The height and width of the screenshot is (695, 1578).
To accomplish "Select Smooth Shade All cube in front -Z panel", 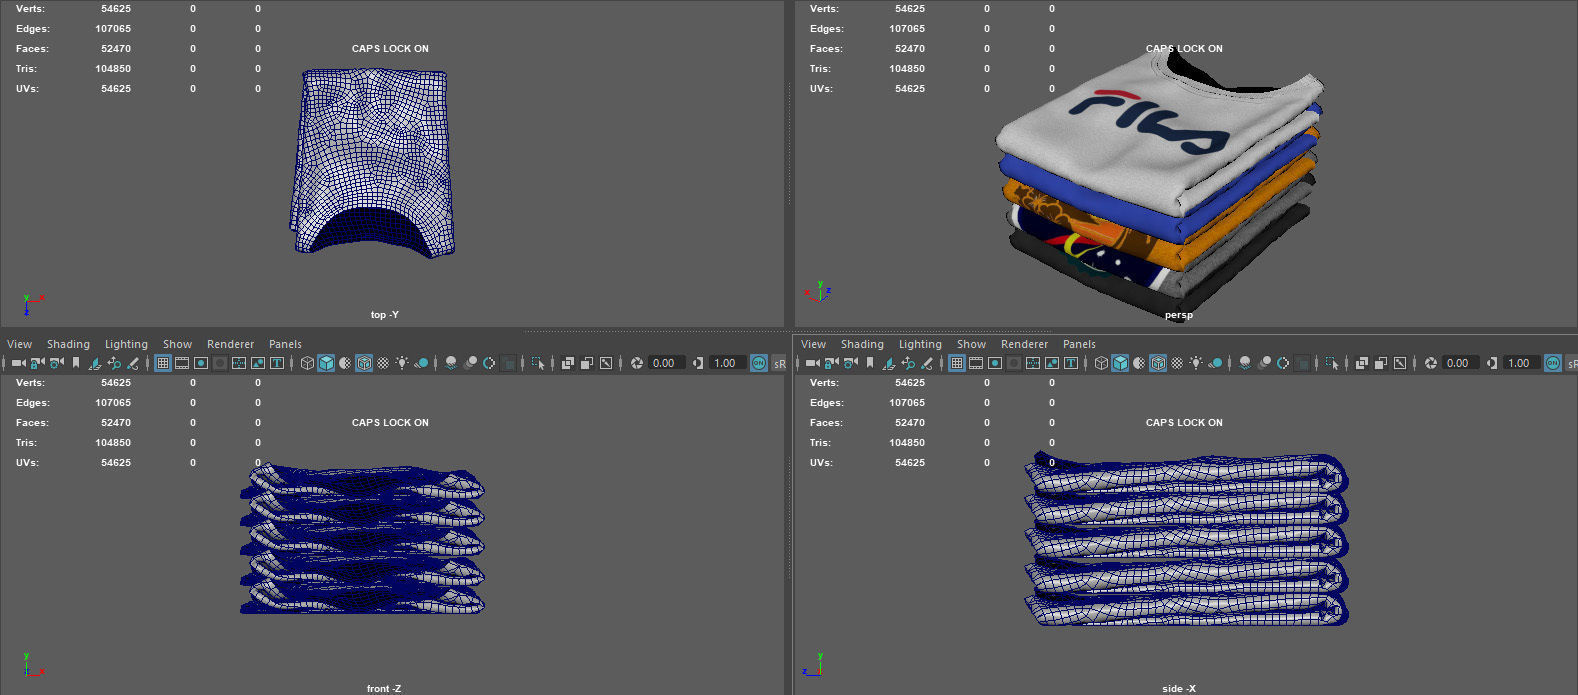I will coord(326,363).
